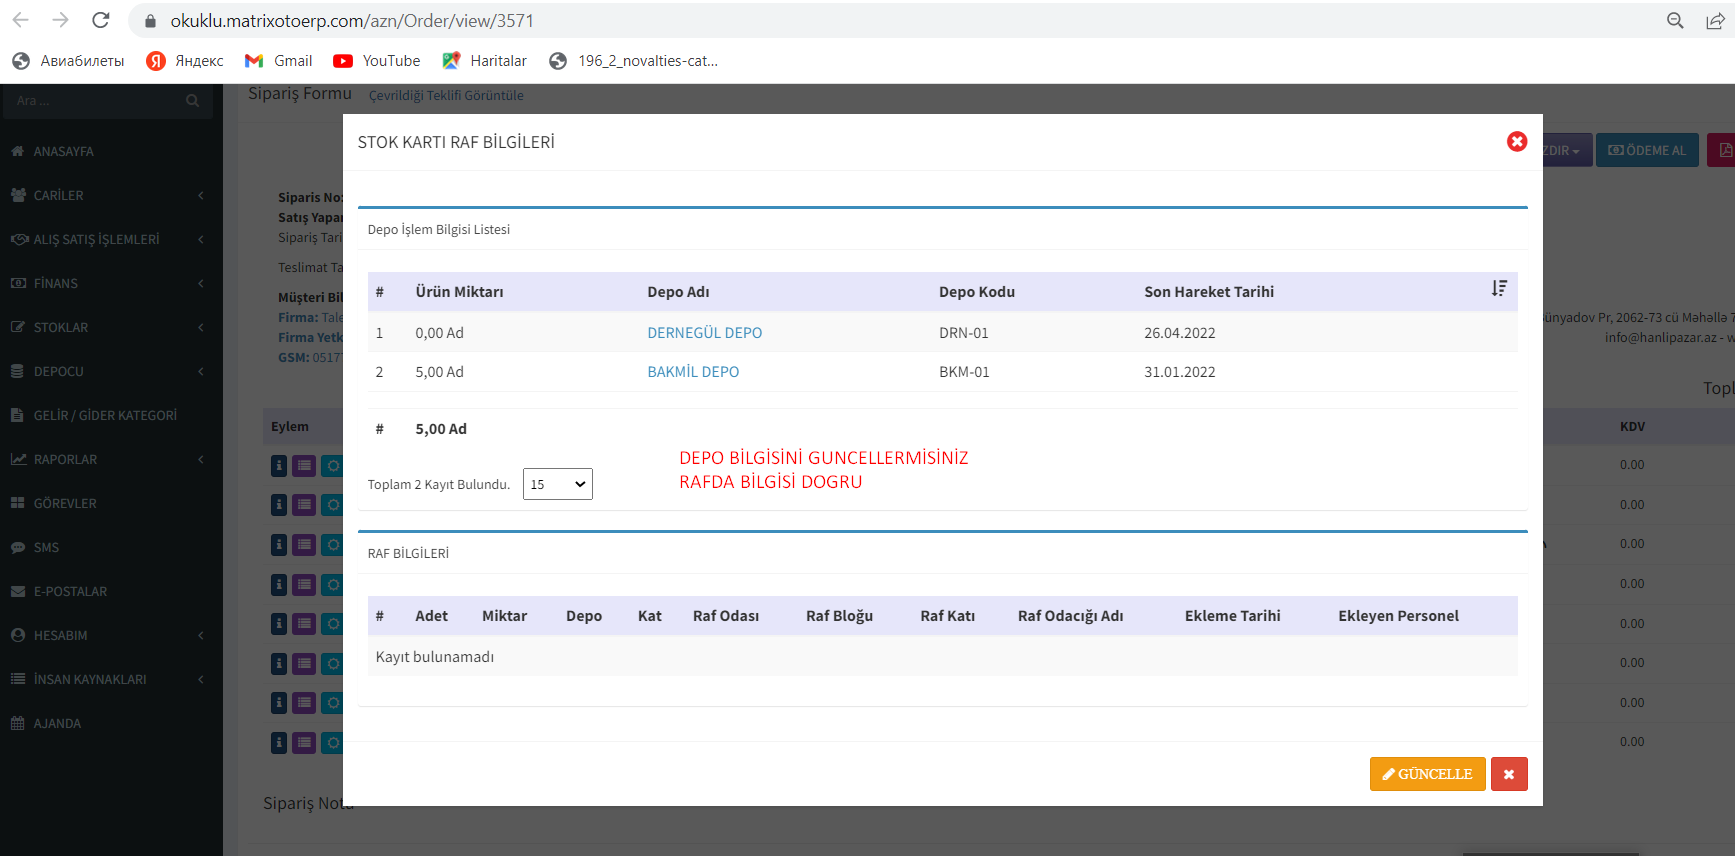Click the sort icon in depo table header

(x=1498, y=289)
